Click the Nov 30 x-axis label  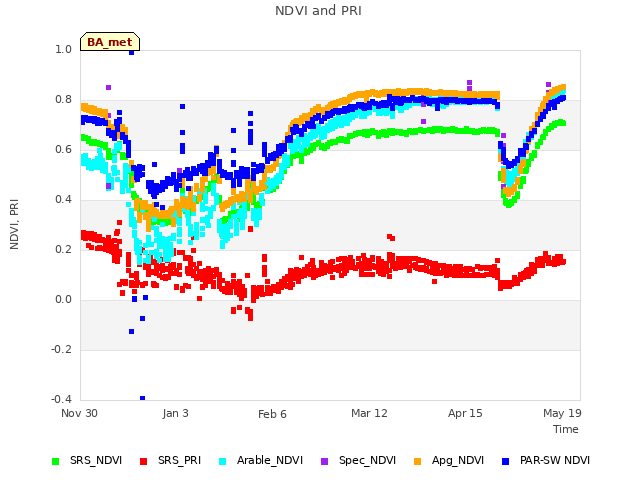[x=79, y=413]
